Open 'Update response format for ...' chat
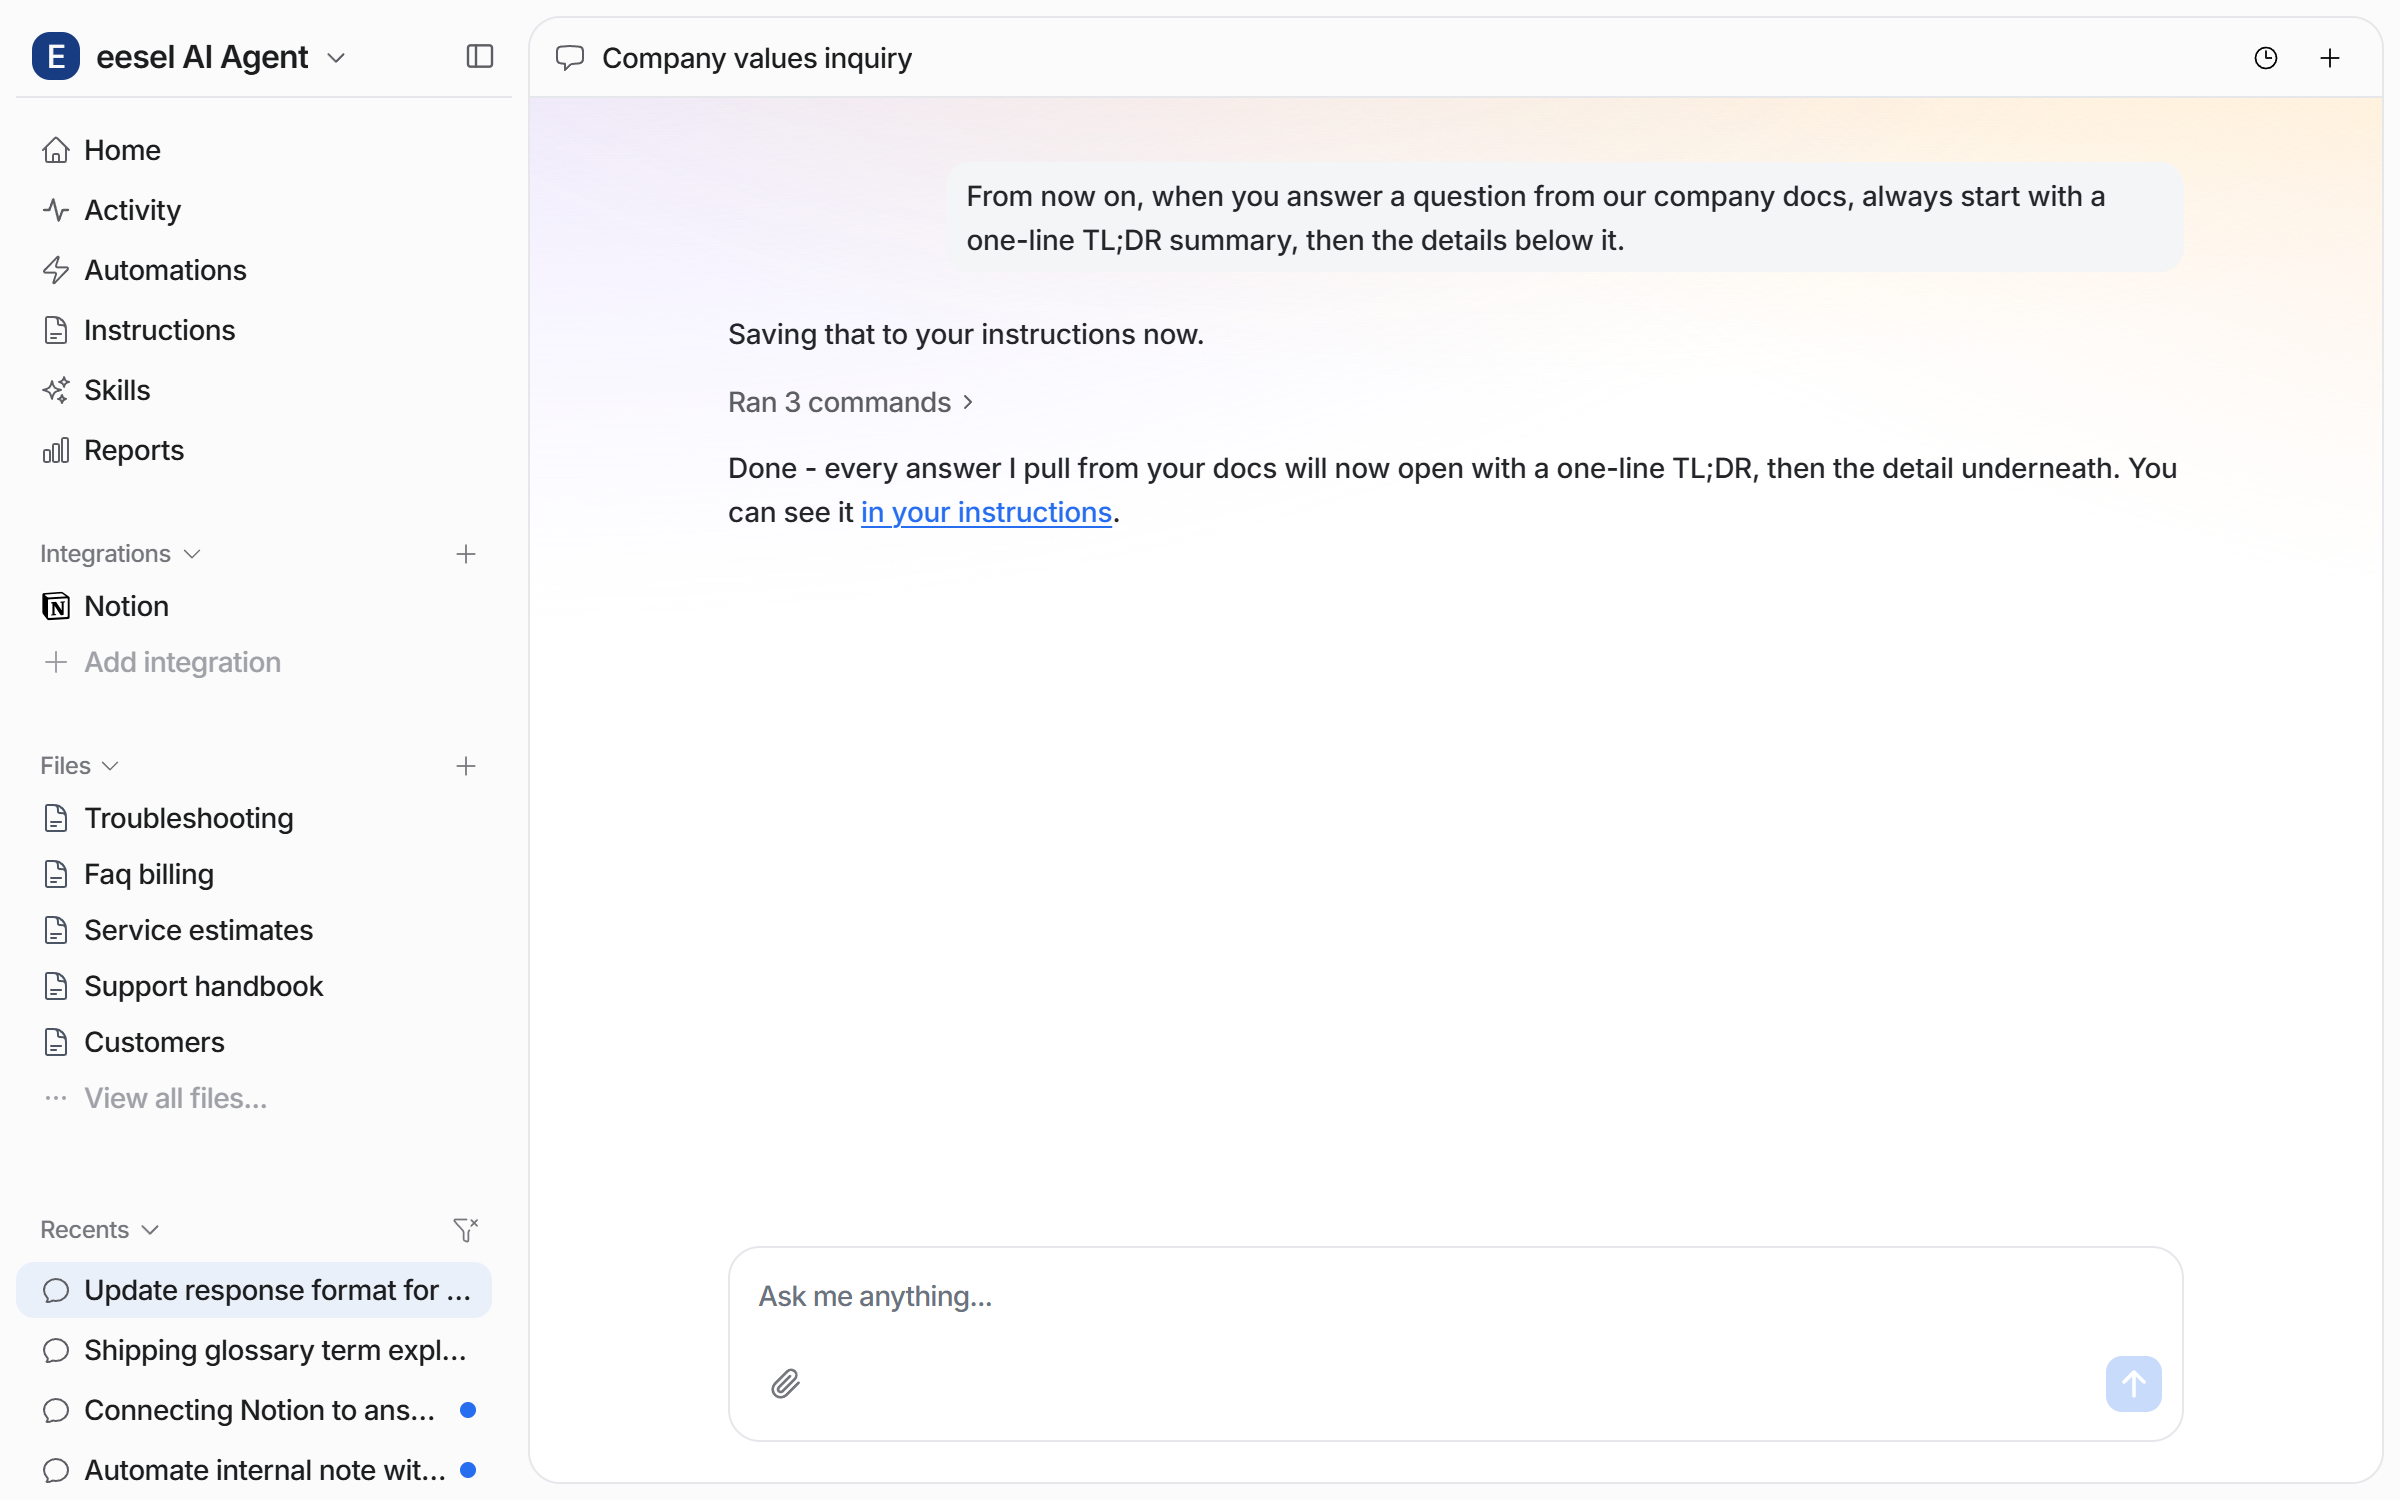Image resolution: width=2400 pixels, height=1500 pixels. tap(254, 1290)
